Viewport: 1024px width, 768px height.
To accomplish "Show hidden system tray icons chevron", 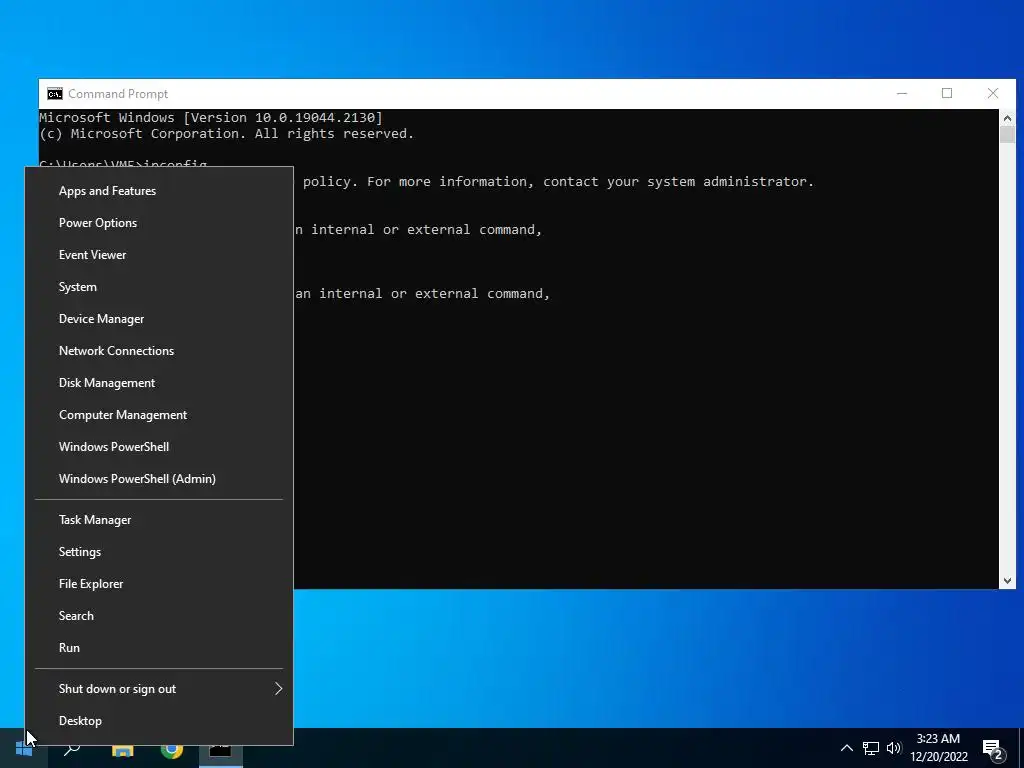I will coord(846,748).
